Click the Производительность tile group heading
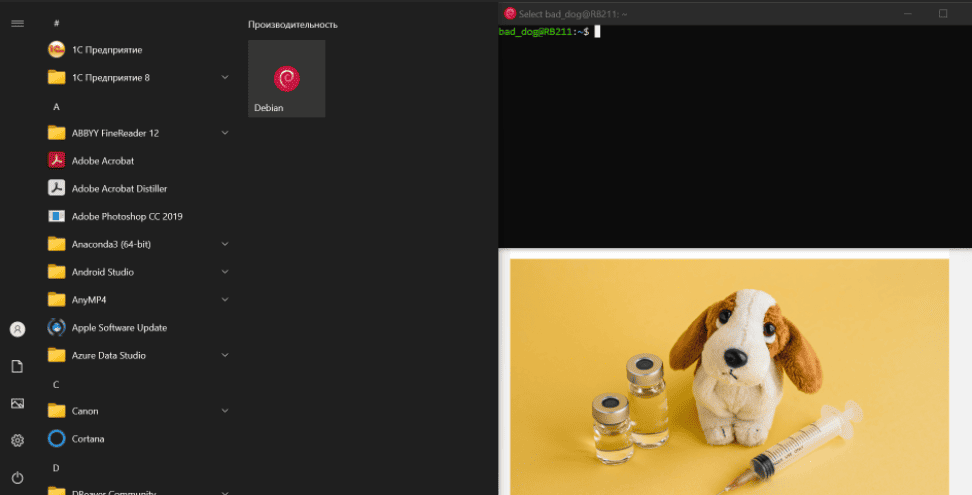This screenshot has width=972, height=495. [x=293, y=25]
